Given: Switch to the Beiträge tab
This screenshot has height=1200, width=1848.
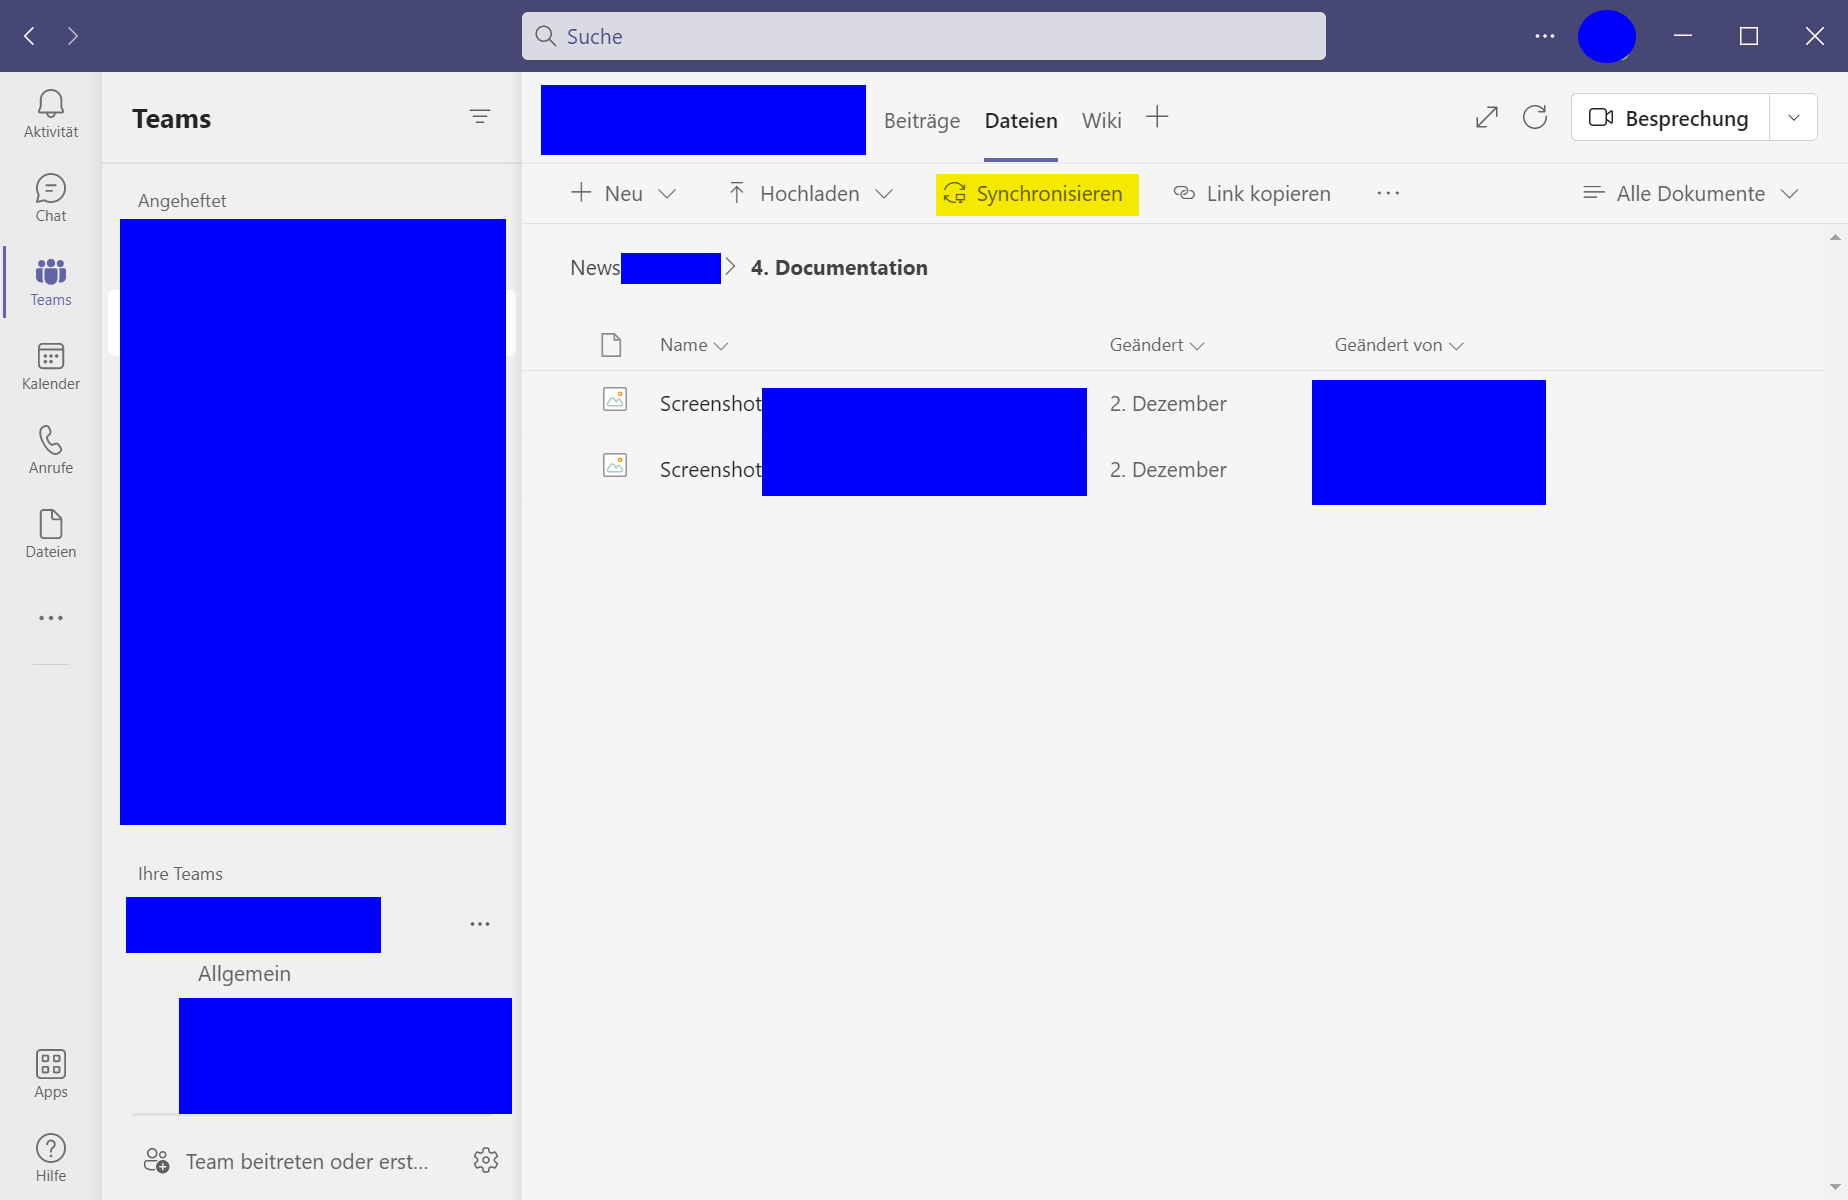Looking at the screenshot, I should click(922, 120).
